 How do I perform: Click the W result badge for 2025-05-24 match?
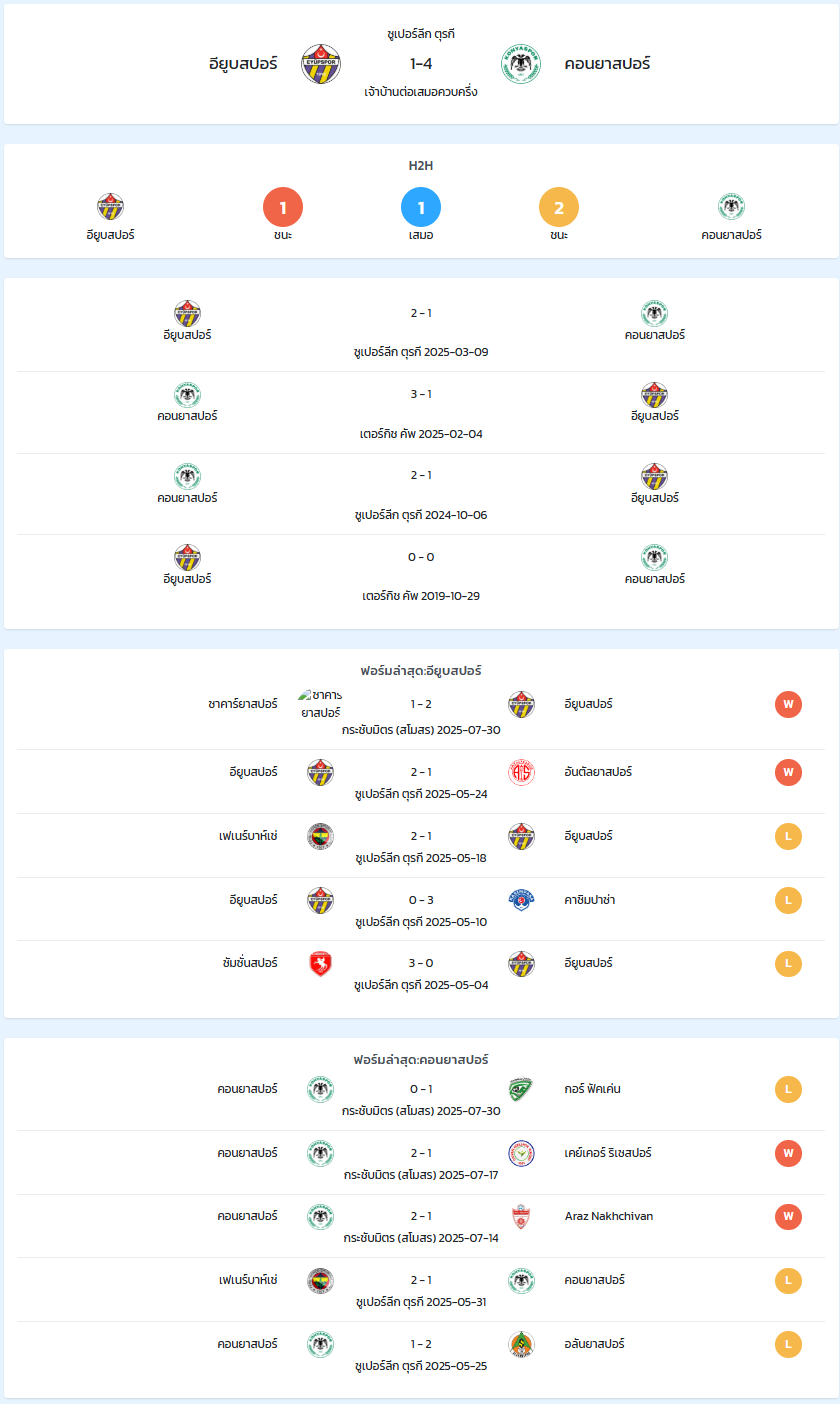[x=788, y=772]
